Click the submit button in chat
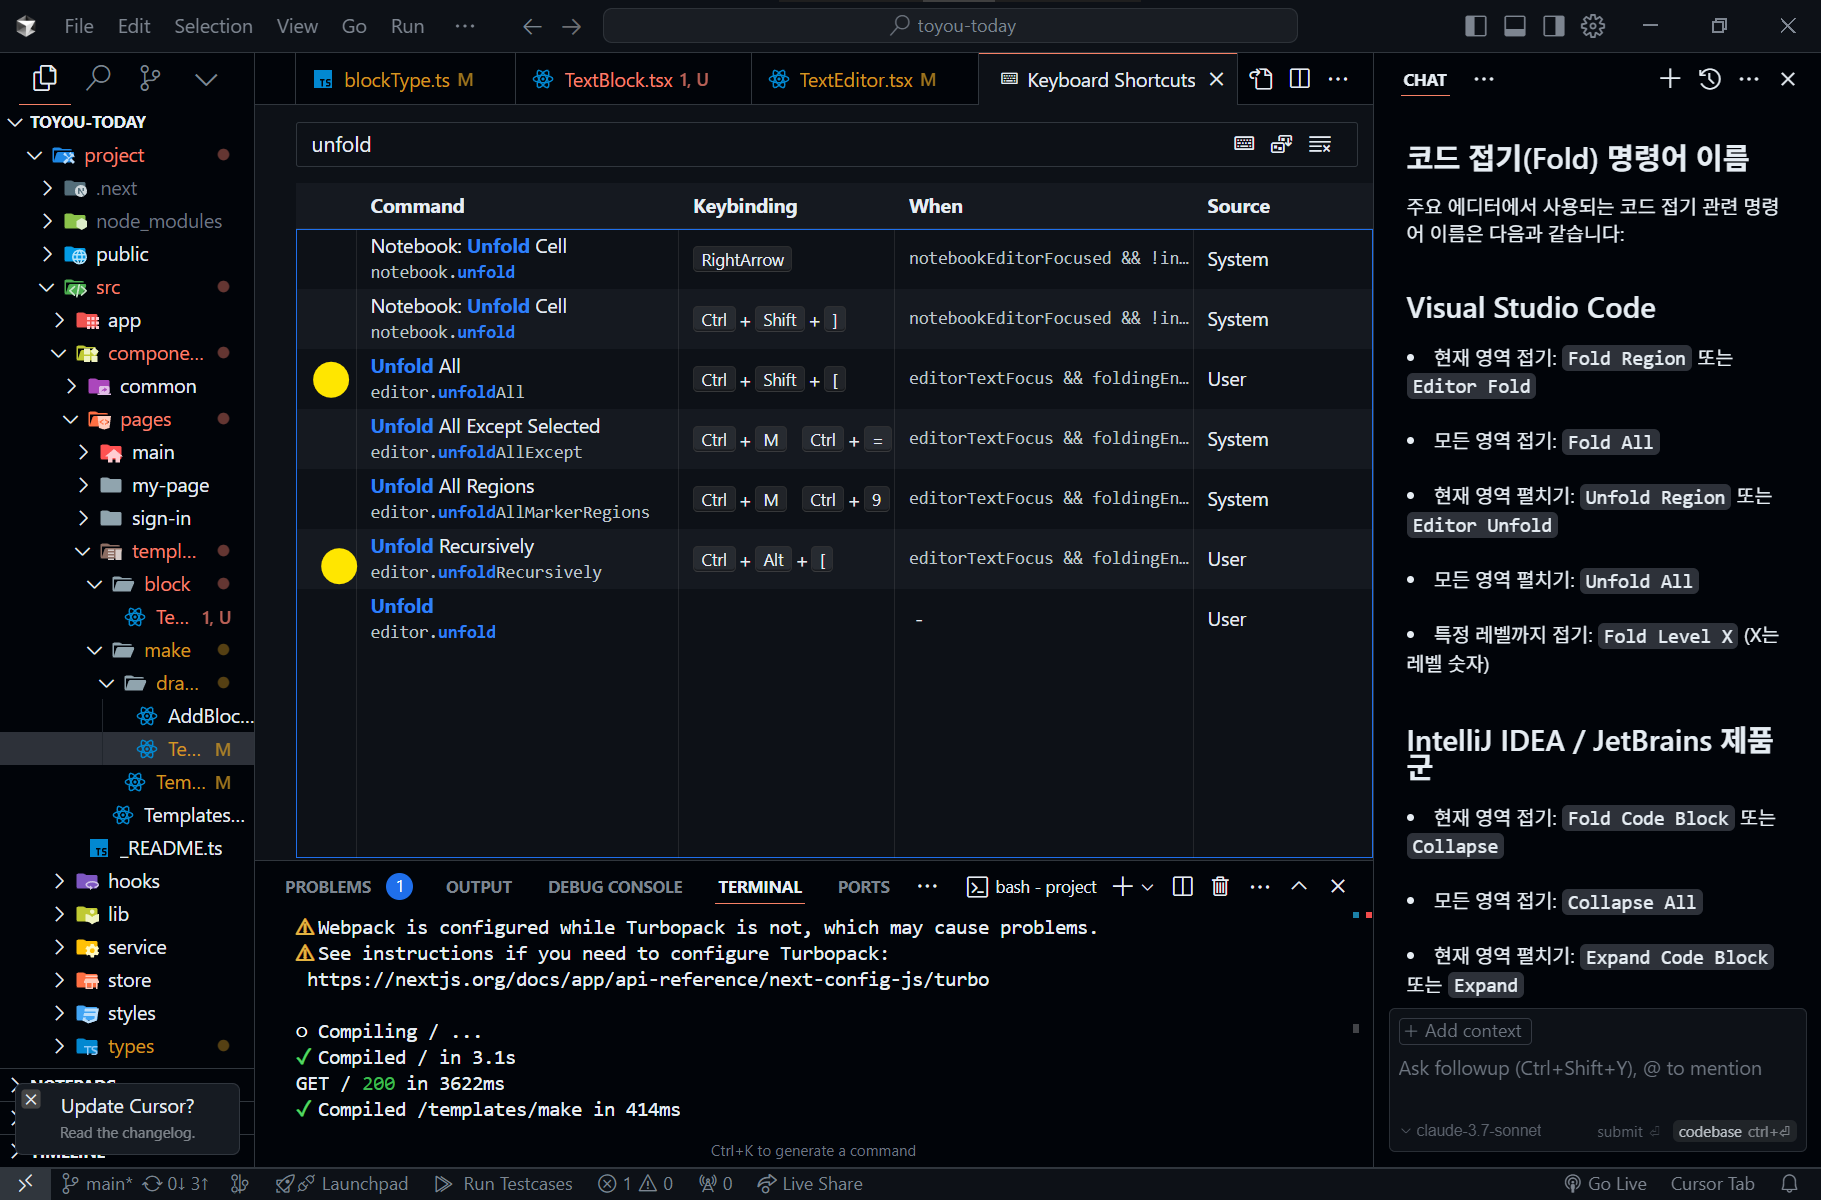 click(x=1628, y=1131)
